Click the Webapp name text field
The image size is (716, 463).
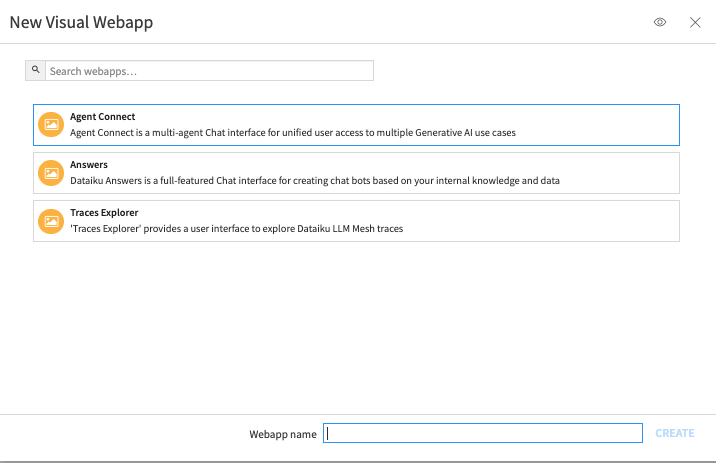click(483, 433)
